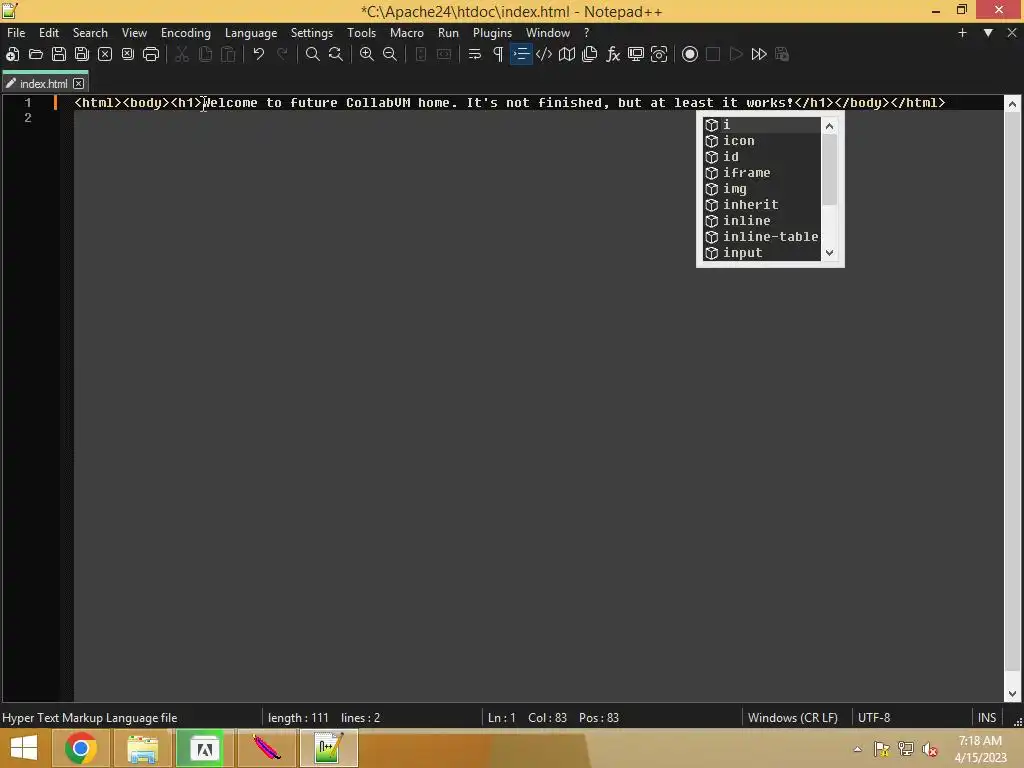Choose 'iframe' from the autocomplete list
1024x768 pixels.
[x=761, y=173]
